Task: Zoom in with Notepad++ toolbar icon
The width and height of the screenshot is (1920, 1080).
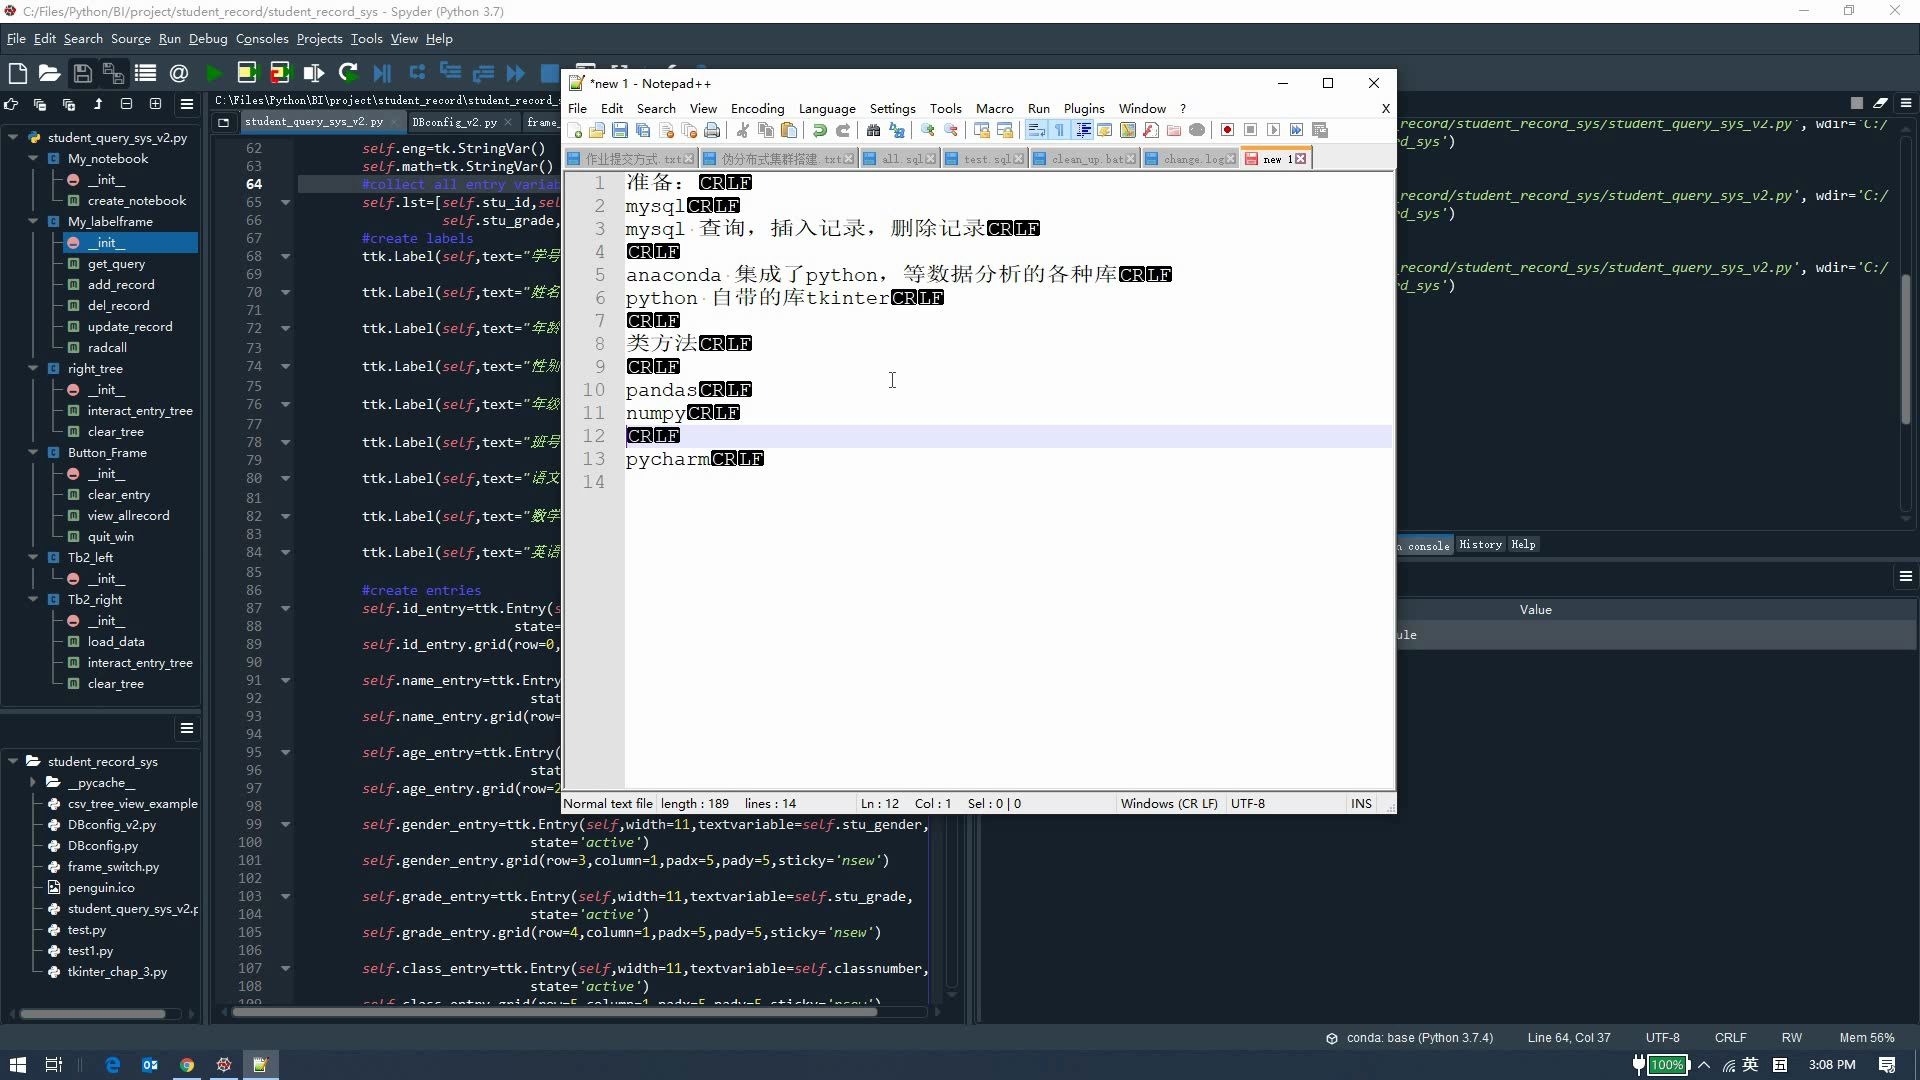Action: pyautogui.click(x=928, y=131)
